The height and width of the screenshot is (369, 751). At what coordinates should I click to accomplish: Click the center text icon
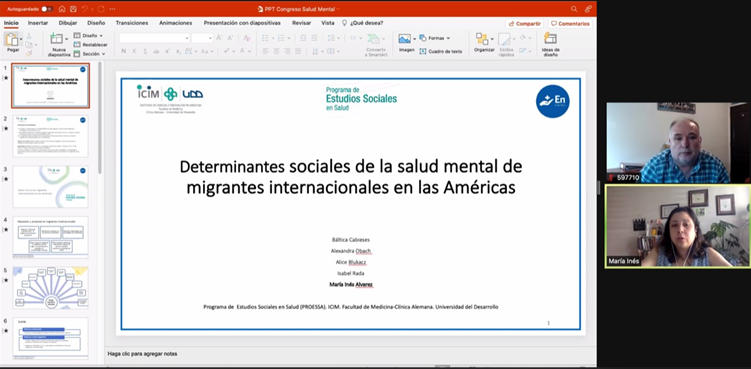(276, 51)
